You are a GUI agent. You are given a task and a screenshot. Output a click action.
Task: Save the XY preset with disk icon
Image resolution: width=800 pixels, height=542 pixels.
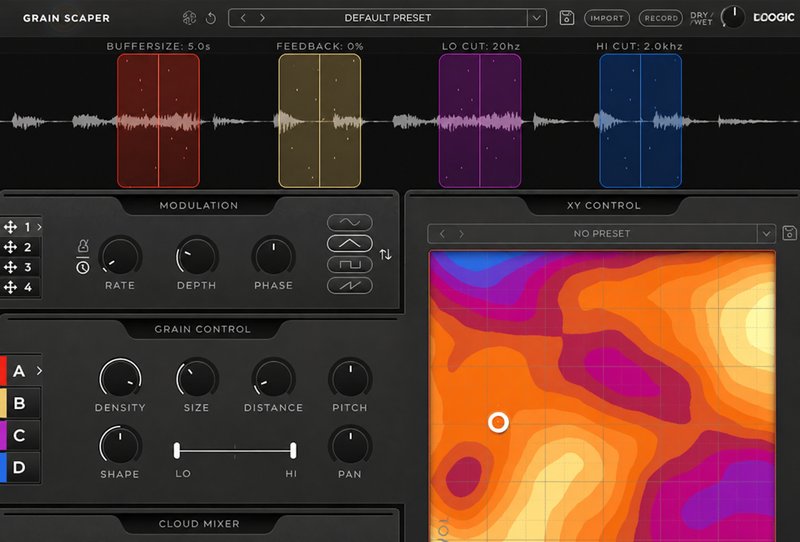click(x=790, y=233)
